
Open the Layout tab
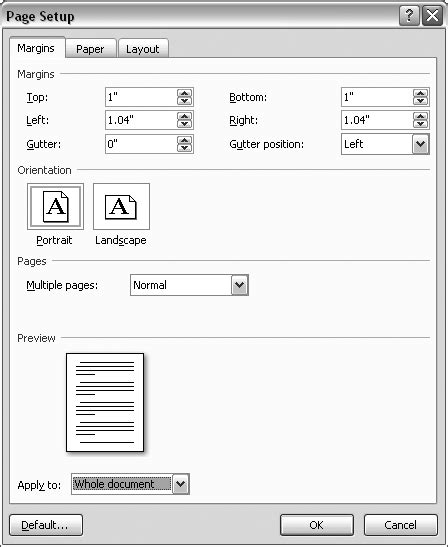tap(143, 49)
